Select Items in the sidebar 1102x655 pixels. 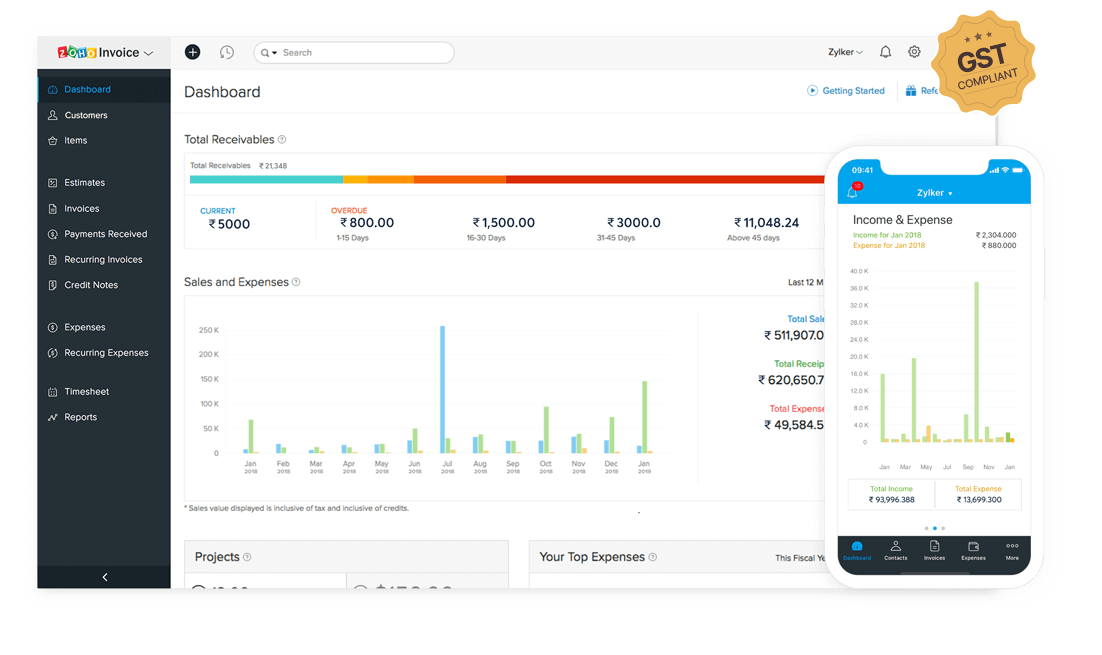[x=104, y=141]
